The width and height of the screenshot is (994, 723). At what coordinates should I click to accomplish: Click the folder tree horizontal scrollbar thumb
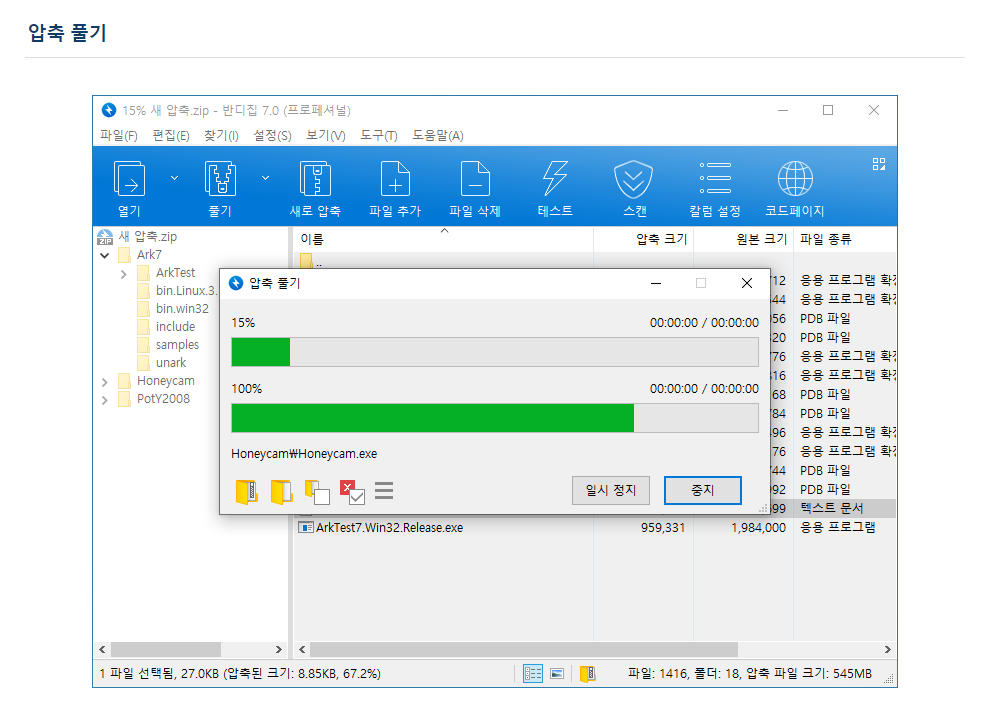pyautogui.click(x=166, y=649)
